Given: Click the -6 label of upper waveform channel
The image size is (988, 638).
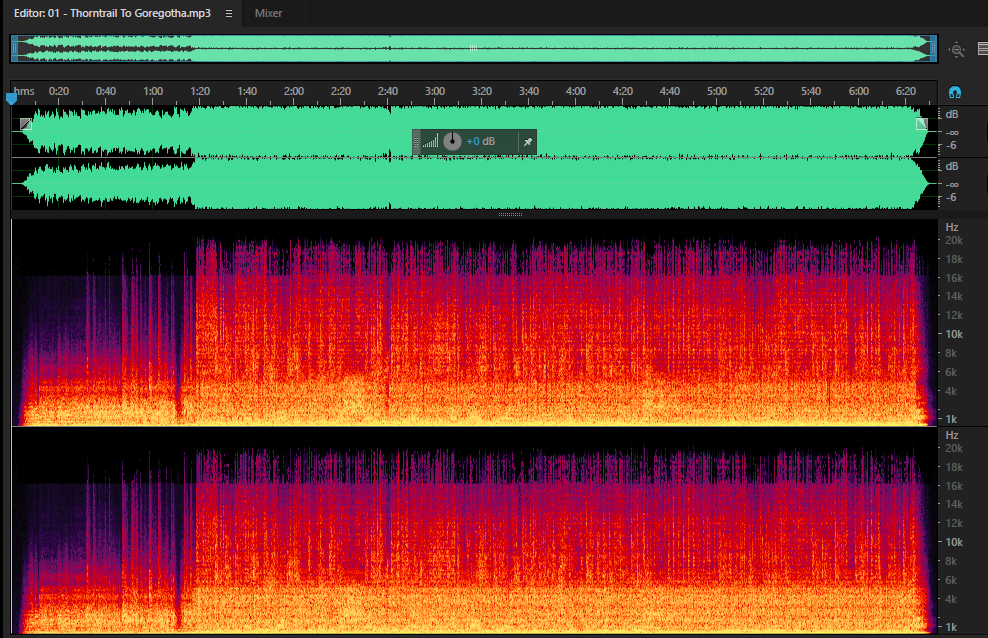Looking at the screenshot, I should coord(951,145).
